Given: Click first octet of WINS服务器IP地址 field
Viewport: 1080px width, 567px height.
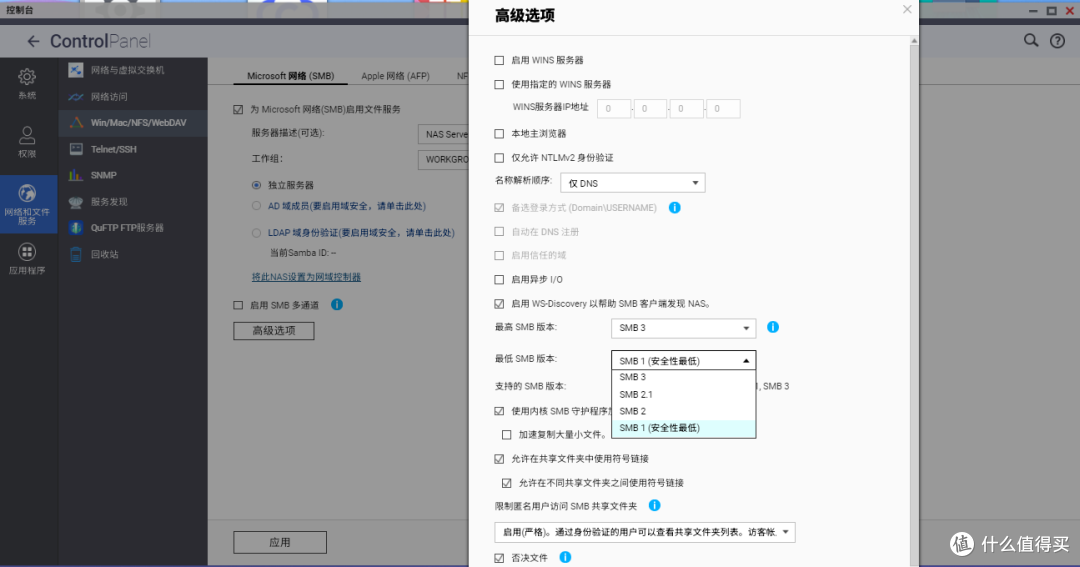Looking at the screenshot, I should (x=614, y=108).
